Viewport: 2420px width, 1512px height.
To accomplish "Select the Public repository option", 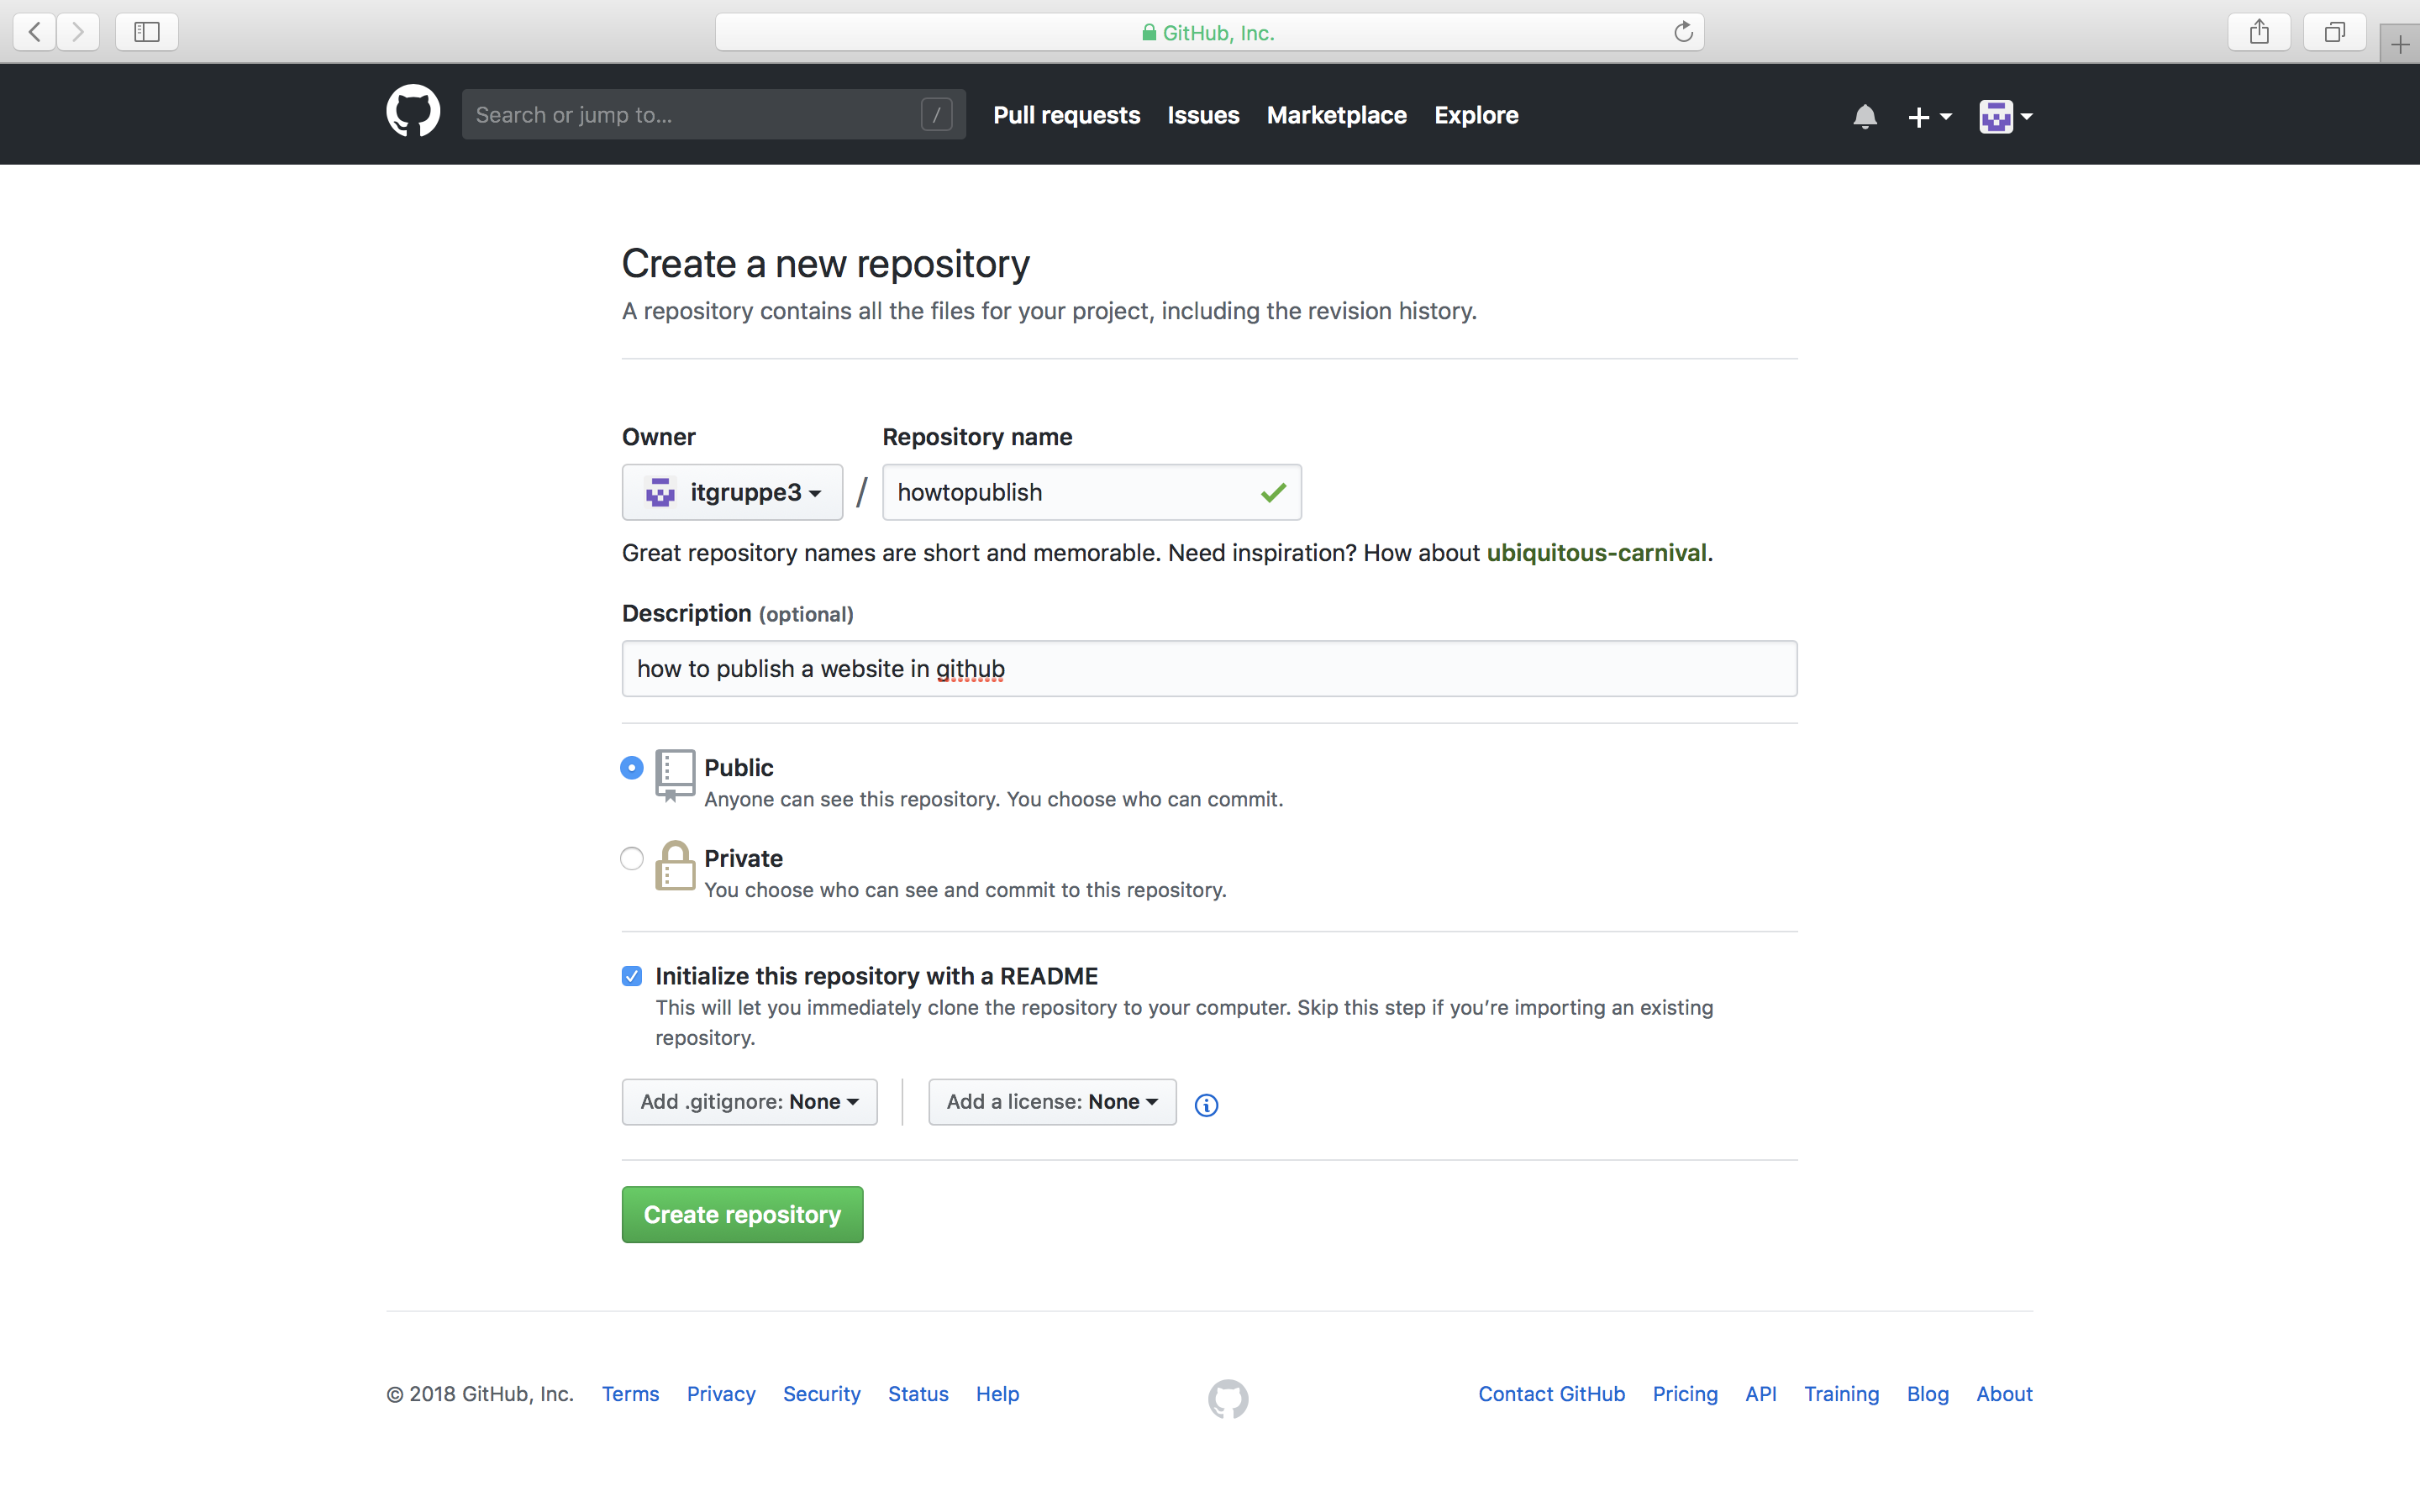I will click(631, 767).
